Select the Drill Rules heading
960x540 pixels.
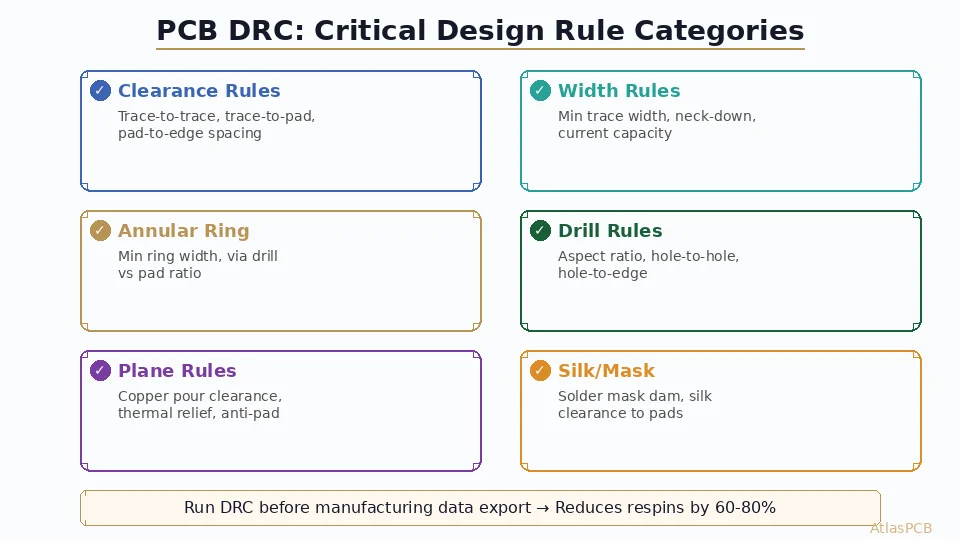[x=610, y=231]
